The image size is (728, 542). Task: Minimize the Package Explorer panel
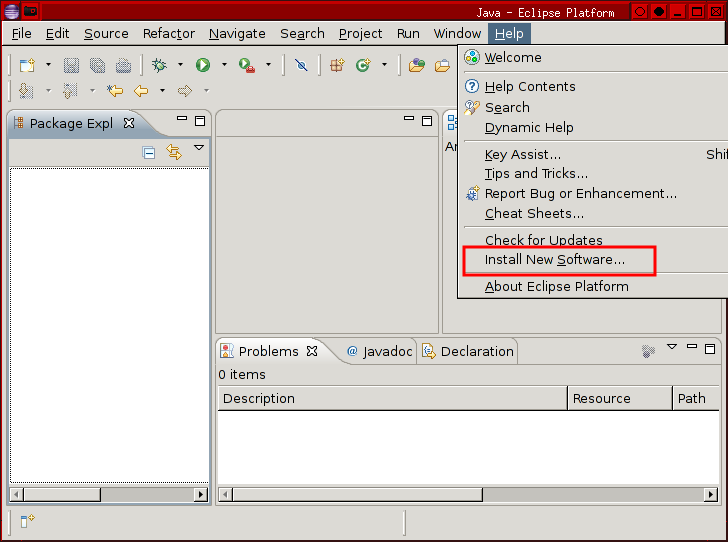(x=182, y=118)
